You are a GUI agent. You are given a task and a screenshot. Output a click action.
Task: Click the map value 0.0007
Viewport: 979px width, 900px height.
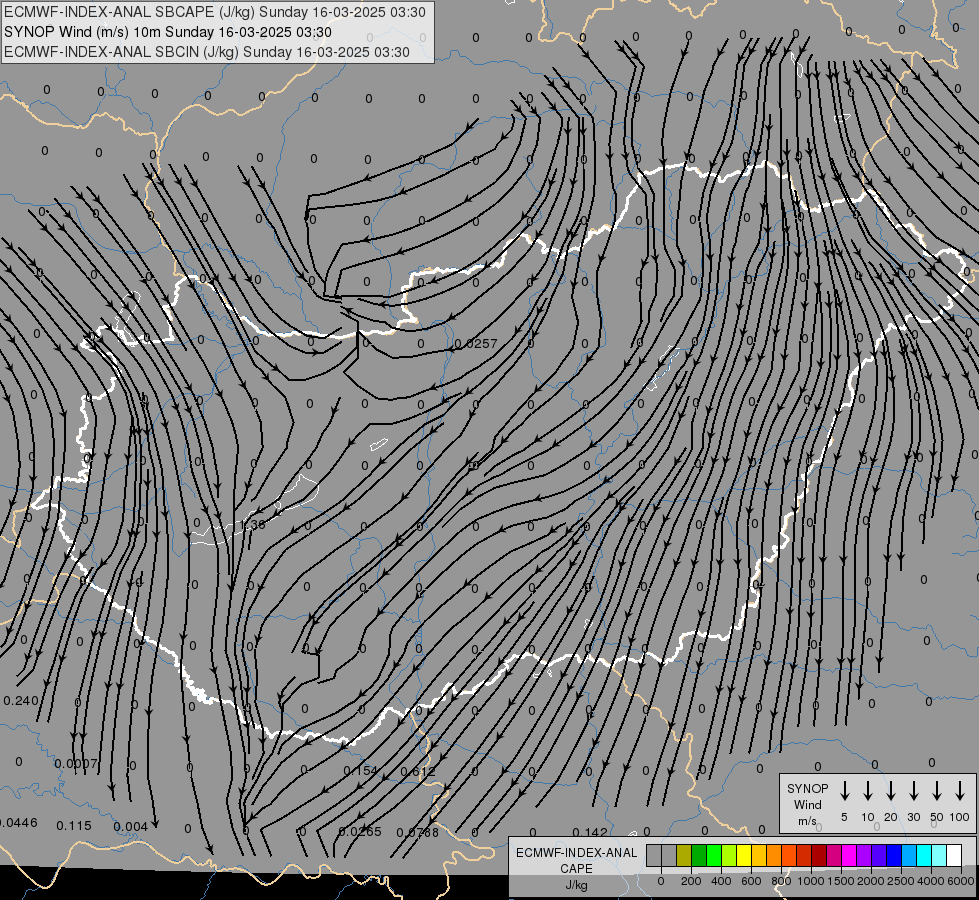tap(76, 764)
